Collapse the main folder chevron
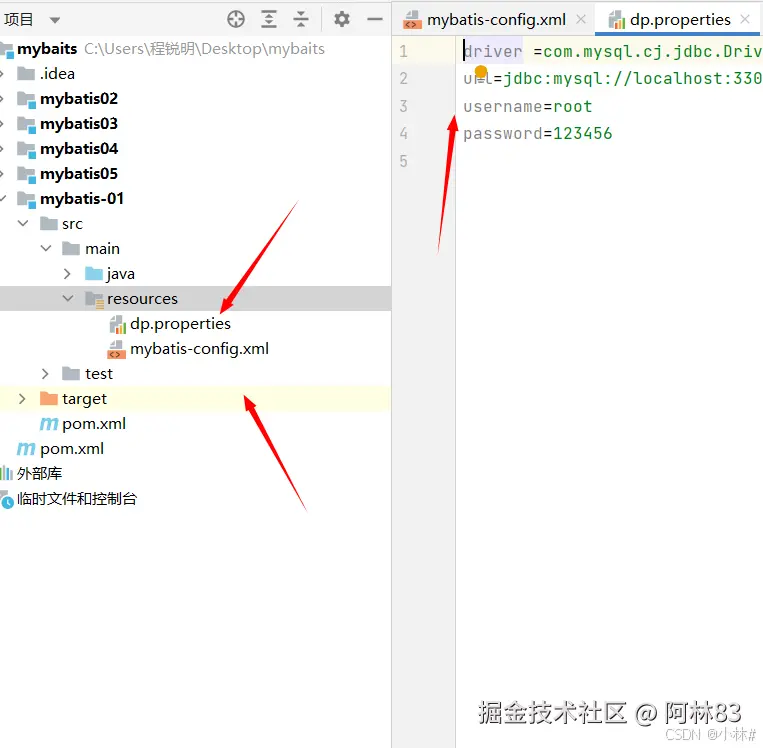 click(x=46, y=249)
